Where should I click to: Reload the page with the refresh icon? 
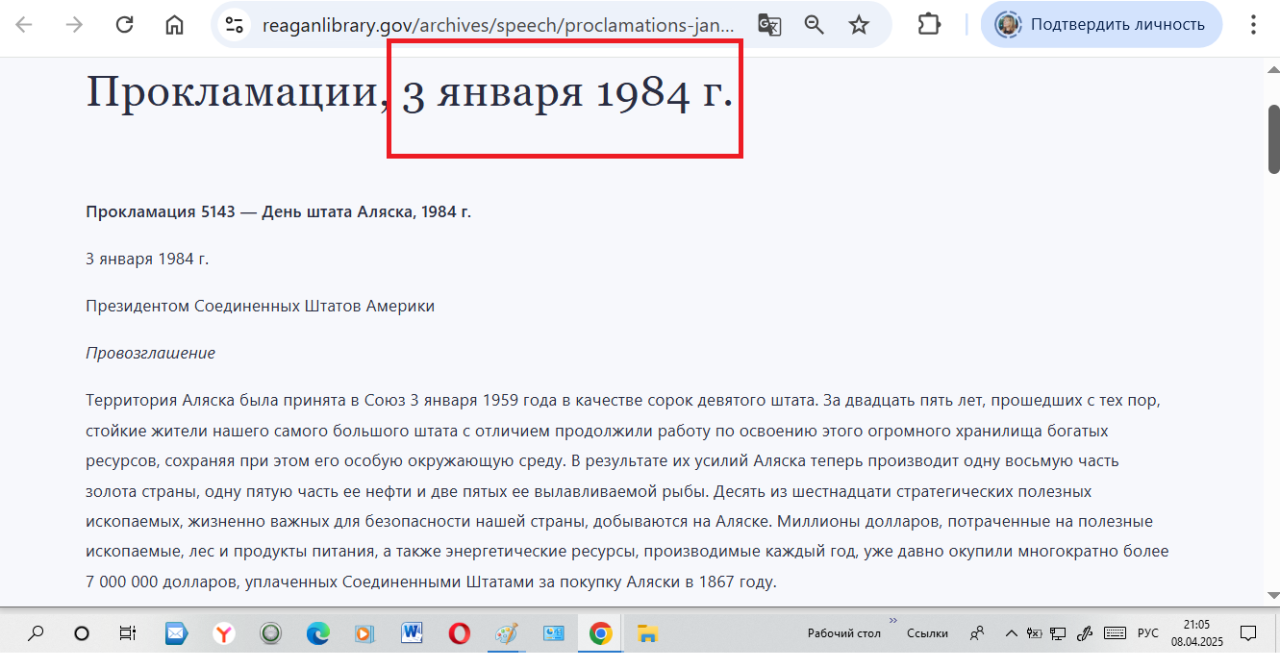point(124,25)
